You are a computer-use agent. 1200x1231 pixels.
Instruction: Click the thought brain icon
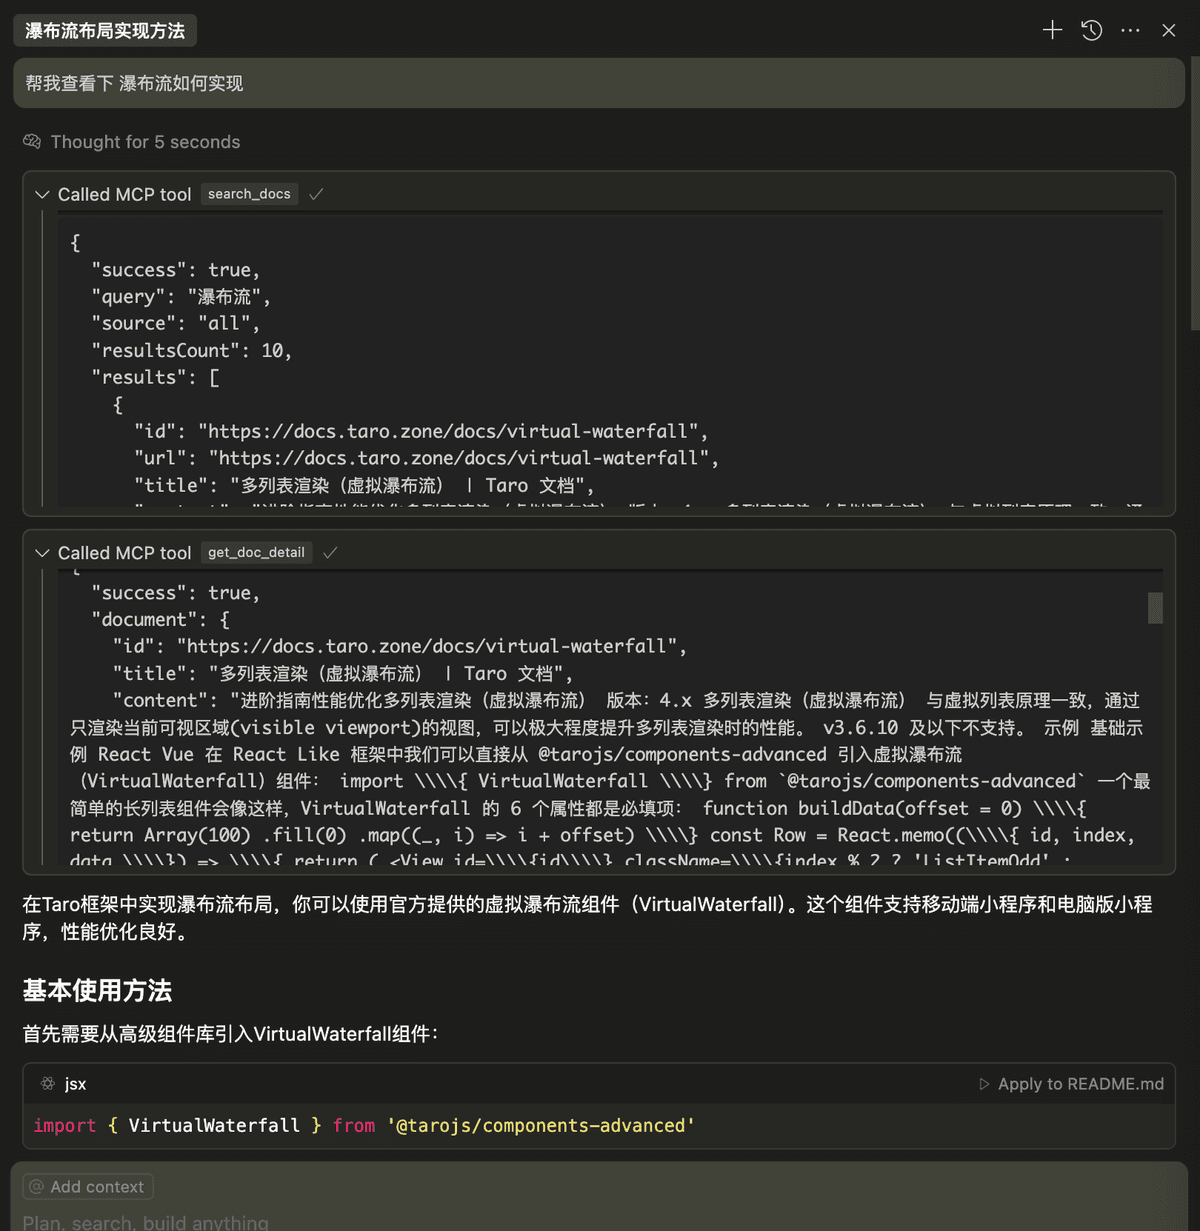[32, 141]
